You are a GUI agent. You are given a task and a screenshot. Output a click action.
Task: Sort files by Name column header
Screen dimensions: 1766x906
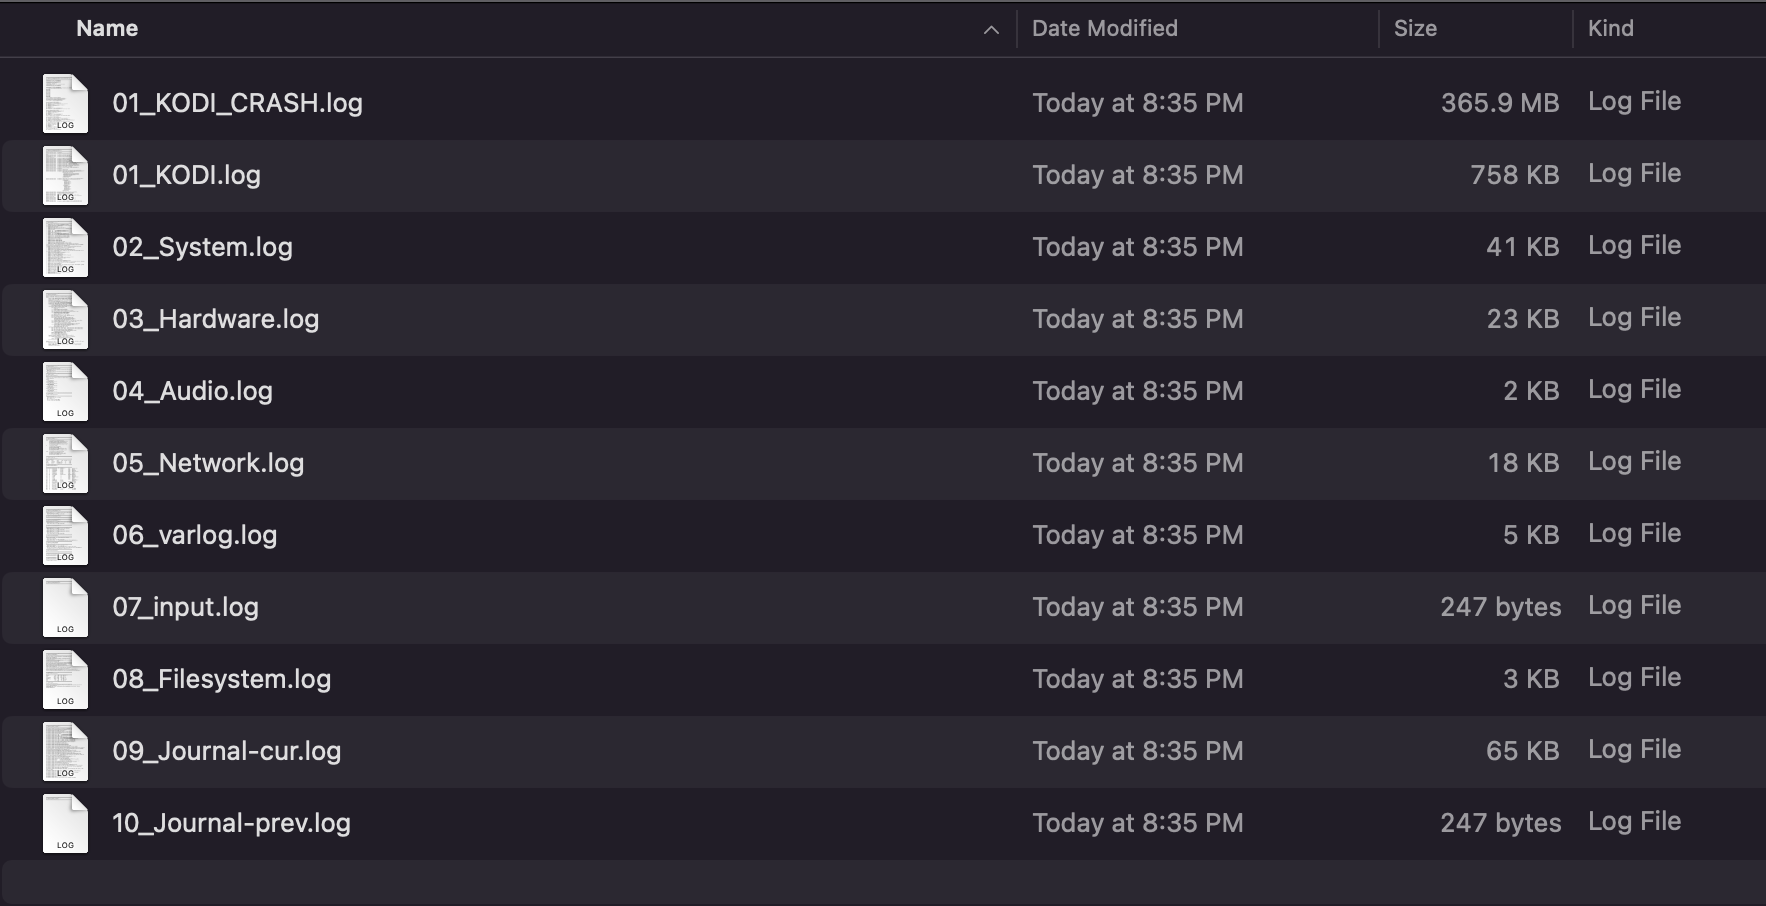point(107,29)
